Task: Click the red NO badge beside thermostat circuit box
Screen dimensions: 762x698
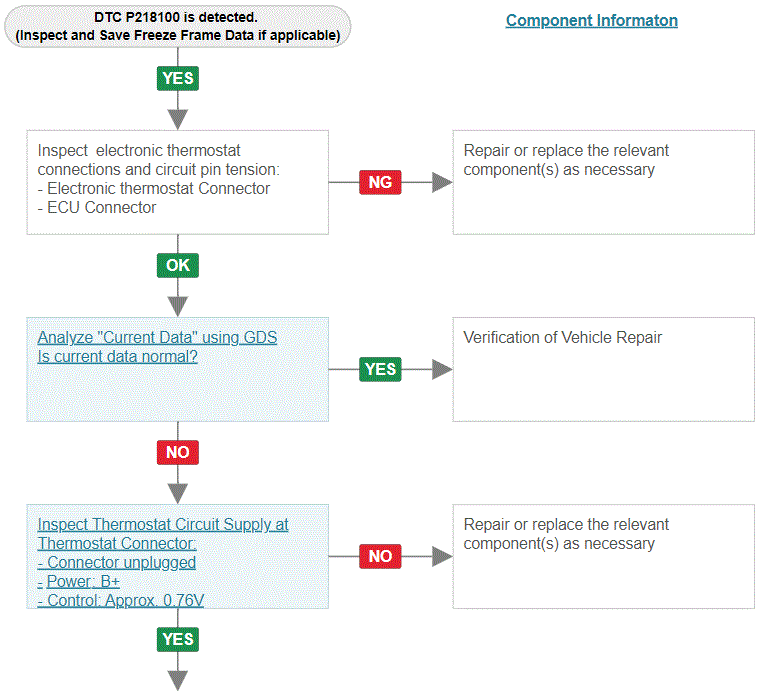Action: click(380, 556)
